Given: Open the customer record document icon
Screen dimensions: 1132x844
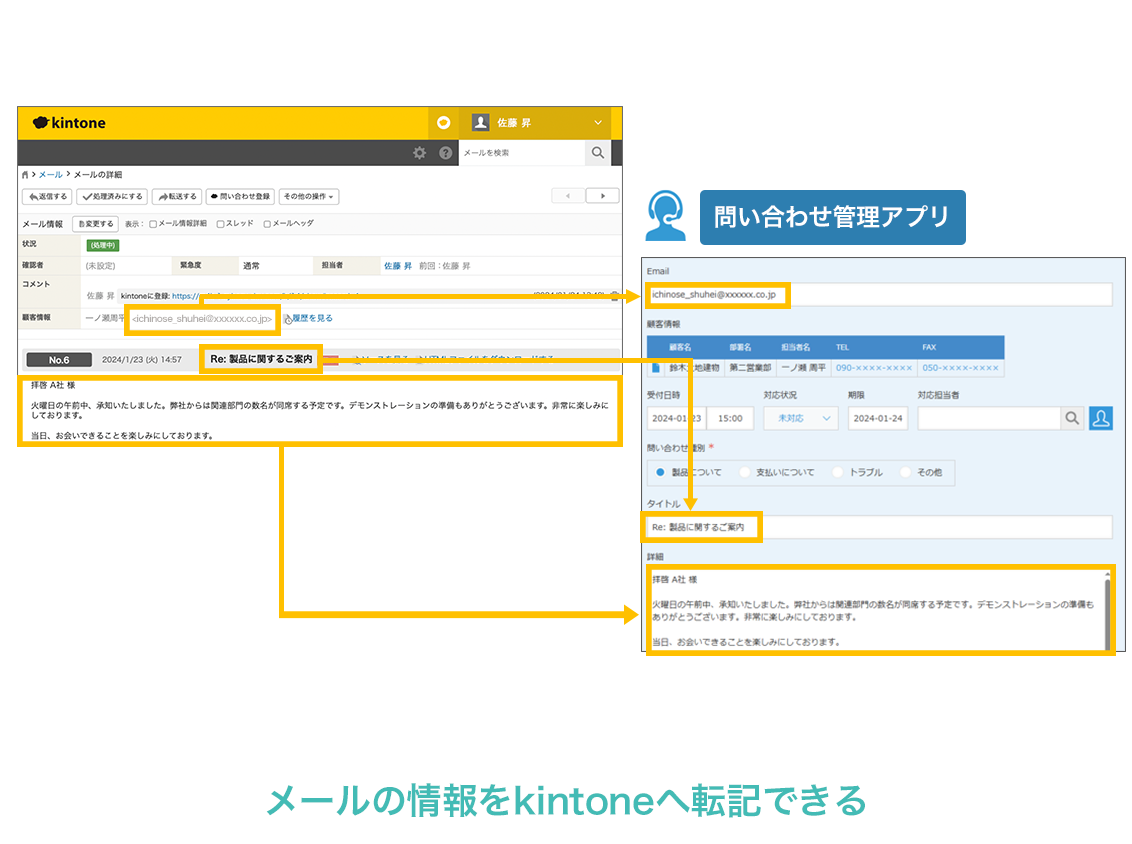Looking at the screenshot, I should click(656, 368).
